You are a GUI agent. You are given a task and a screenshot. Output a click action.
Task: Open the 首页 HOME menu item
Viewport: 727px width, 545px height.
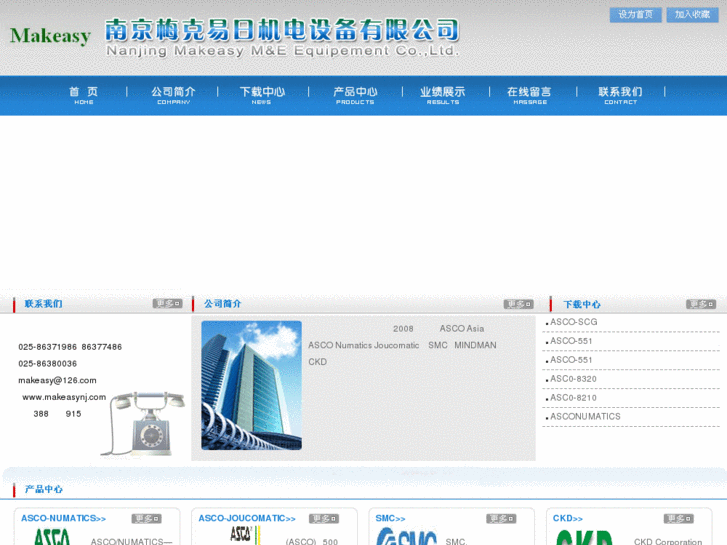click(x=83, y=95)
